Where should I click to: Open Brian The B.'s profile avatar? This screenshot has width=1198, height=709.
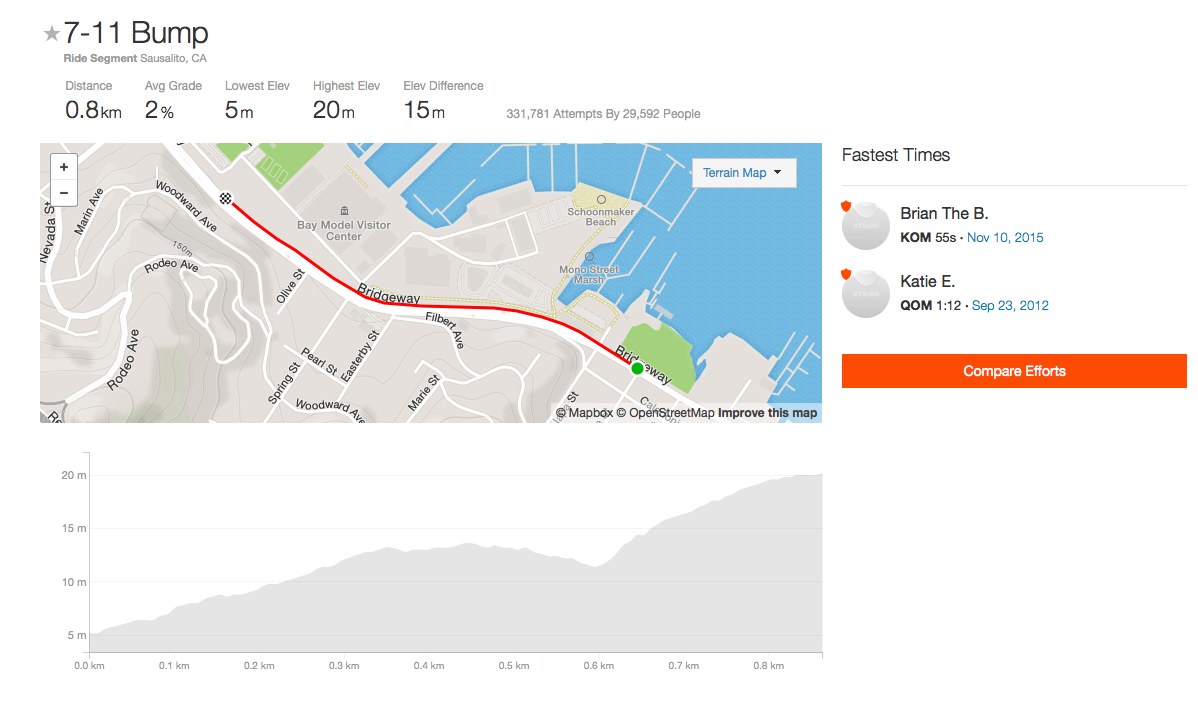[x=865, y=225]
